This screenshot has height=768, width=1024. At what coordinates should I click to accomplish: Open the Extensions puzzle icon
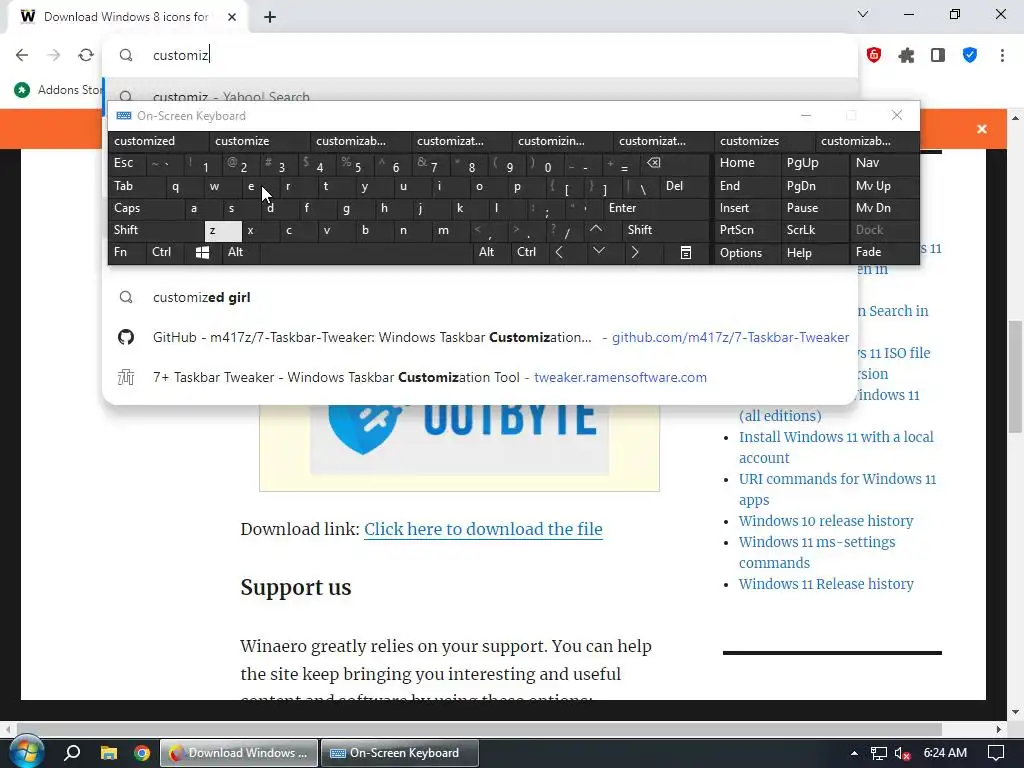906,56
